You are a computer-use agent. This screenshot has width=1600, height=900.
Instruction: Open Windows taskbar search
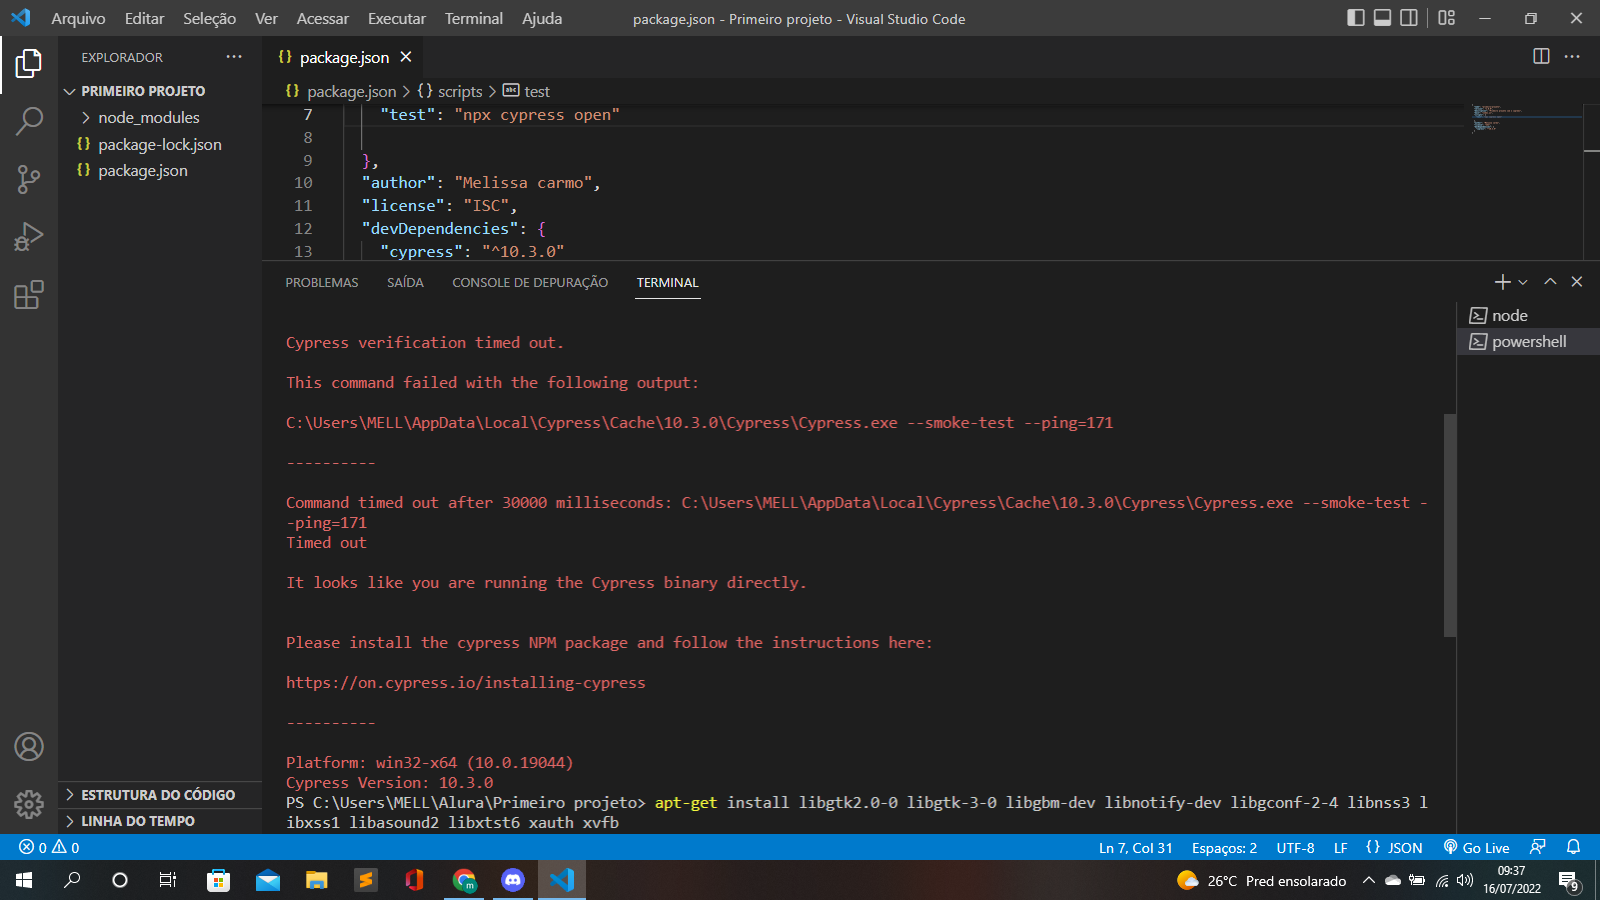[72, 880]
